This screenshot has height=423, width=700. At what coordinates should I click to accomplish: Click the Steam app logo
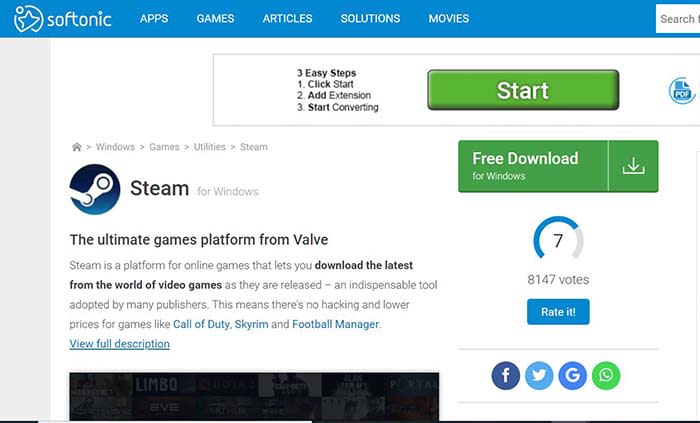tap(95, 189)
